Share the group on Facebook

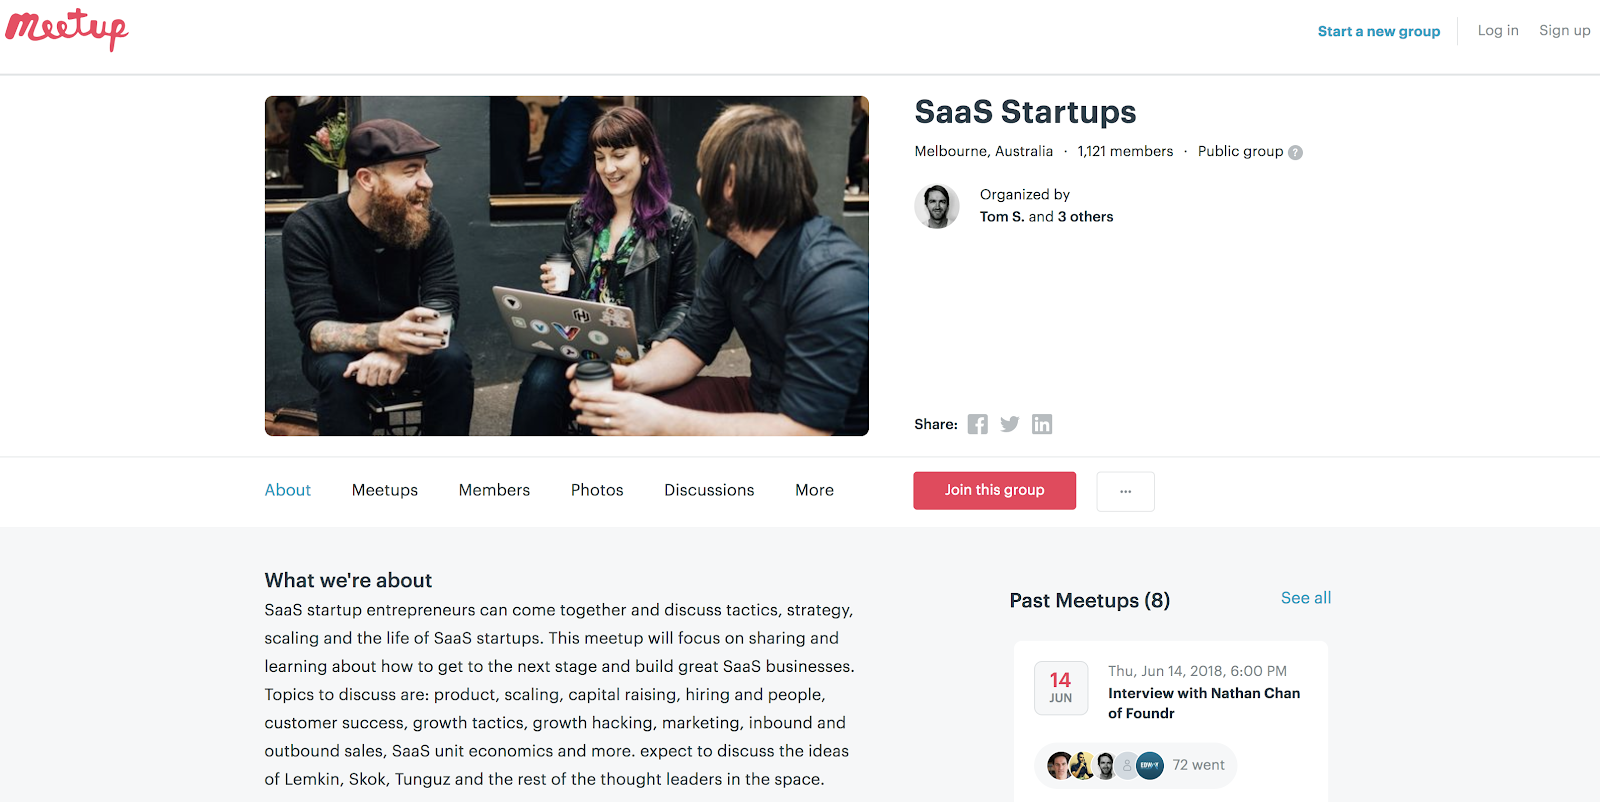tap(978, 424)
